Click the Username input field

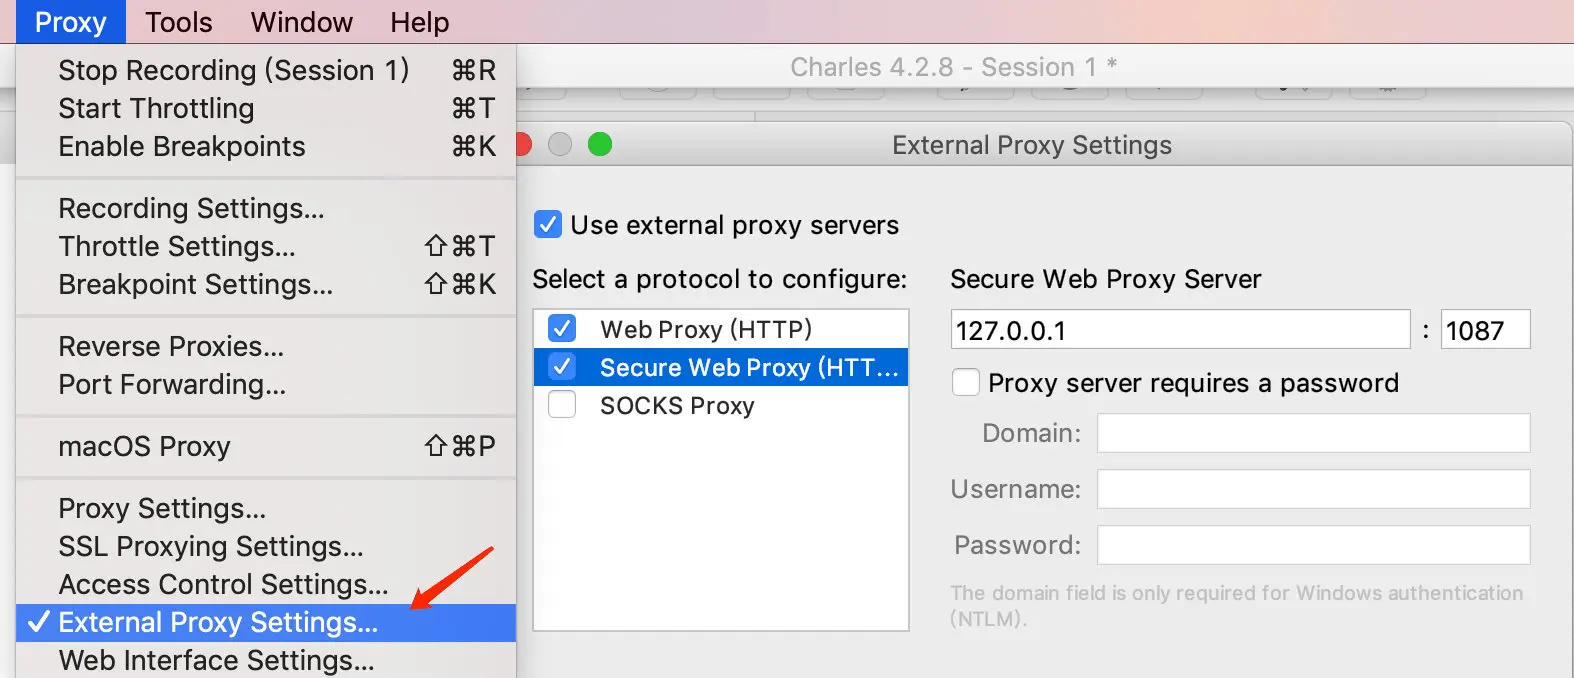1313,489
